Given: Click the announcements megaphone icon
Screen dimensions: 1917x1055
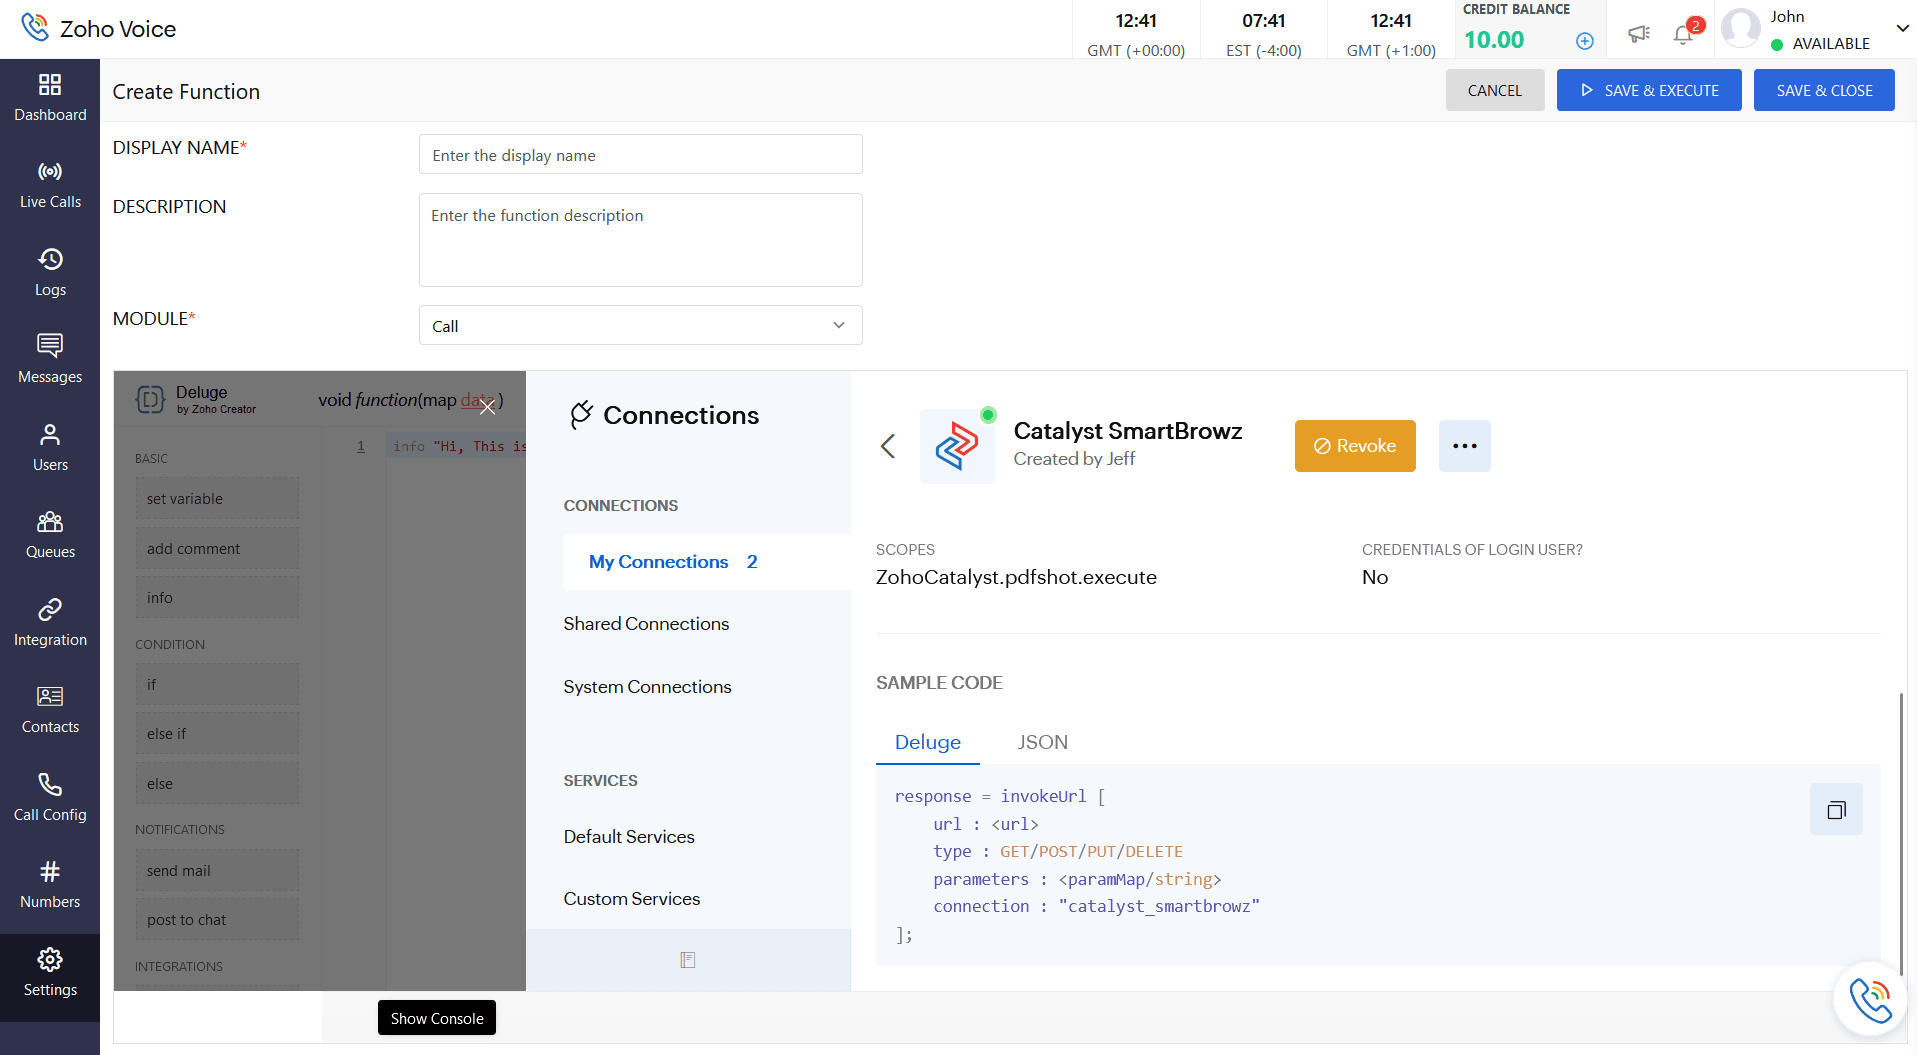Looking at the screenshot, I should coord(1638,34).
